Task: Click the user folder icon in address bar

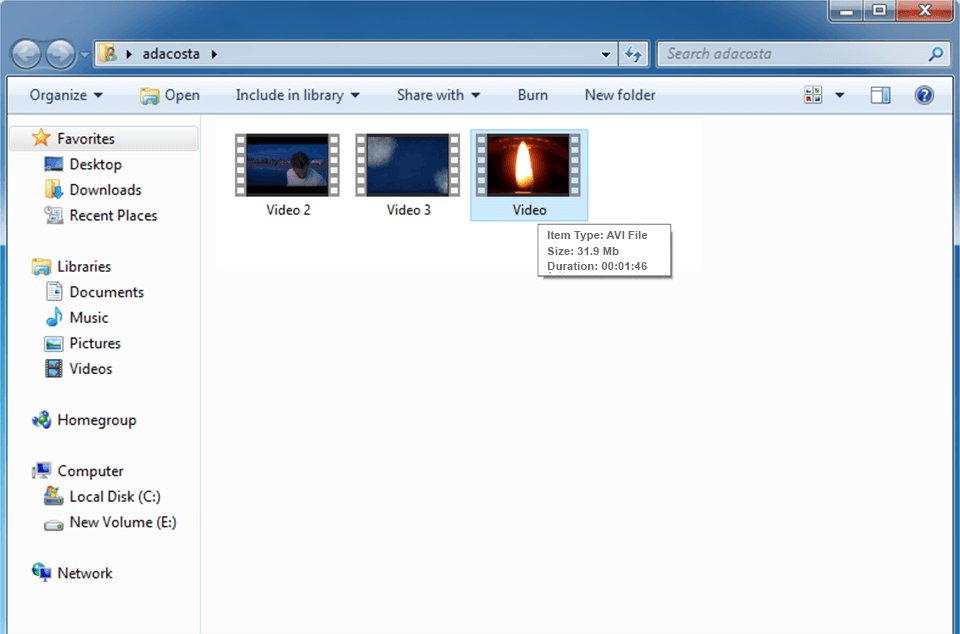Action: [108, 53]
